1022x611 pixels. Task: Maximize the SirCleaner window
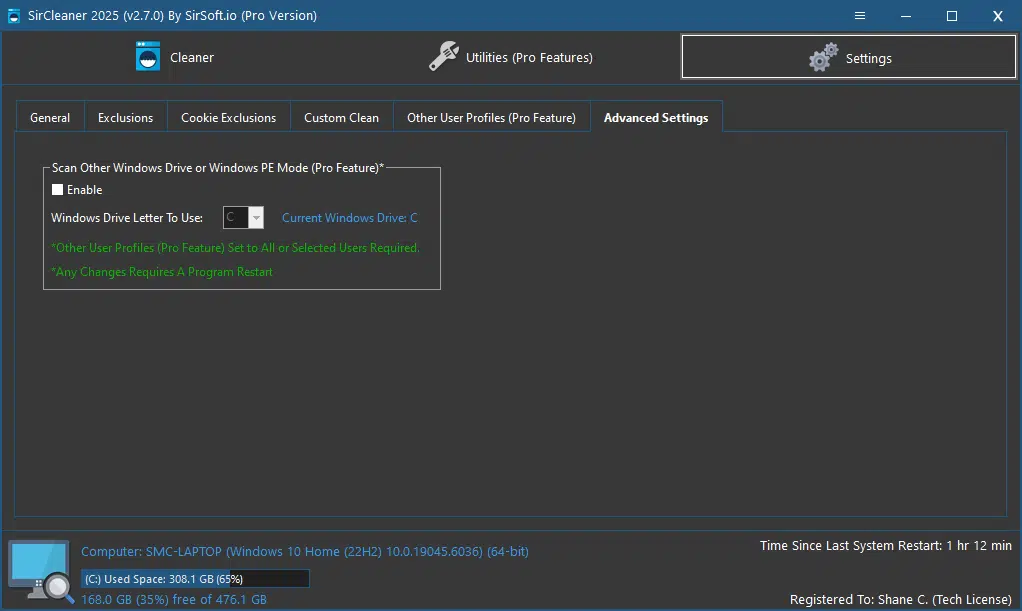[952, 16]
